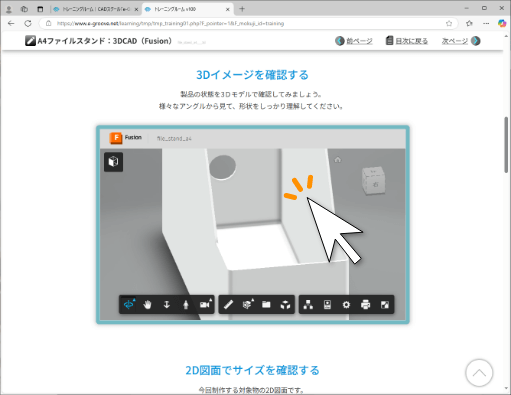Click the explode model icon
The width and height of the screenshot is (511, 395).
285,304
